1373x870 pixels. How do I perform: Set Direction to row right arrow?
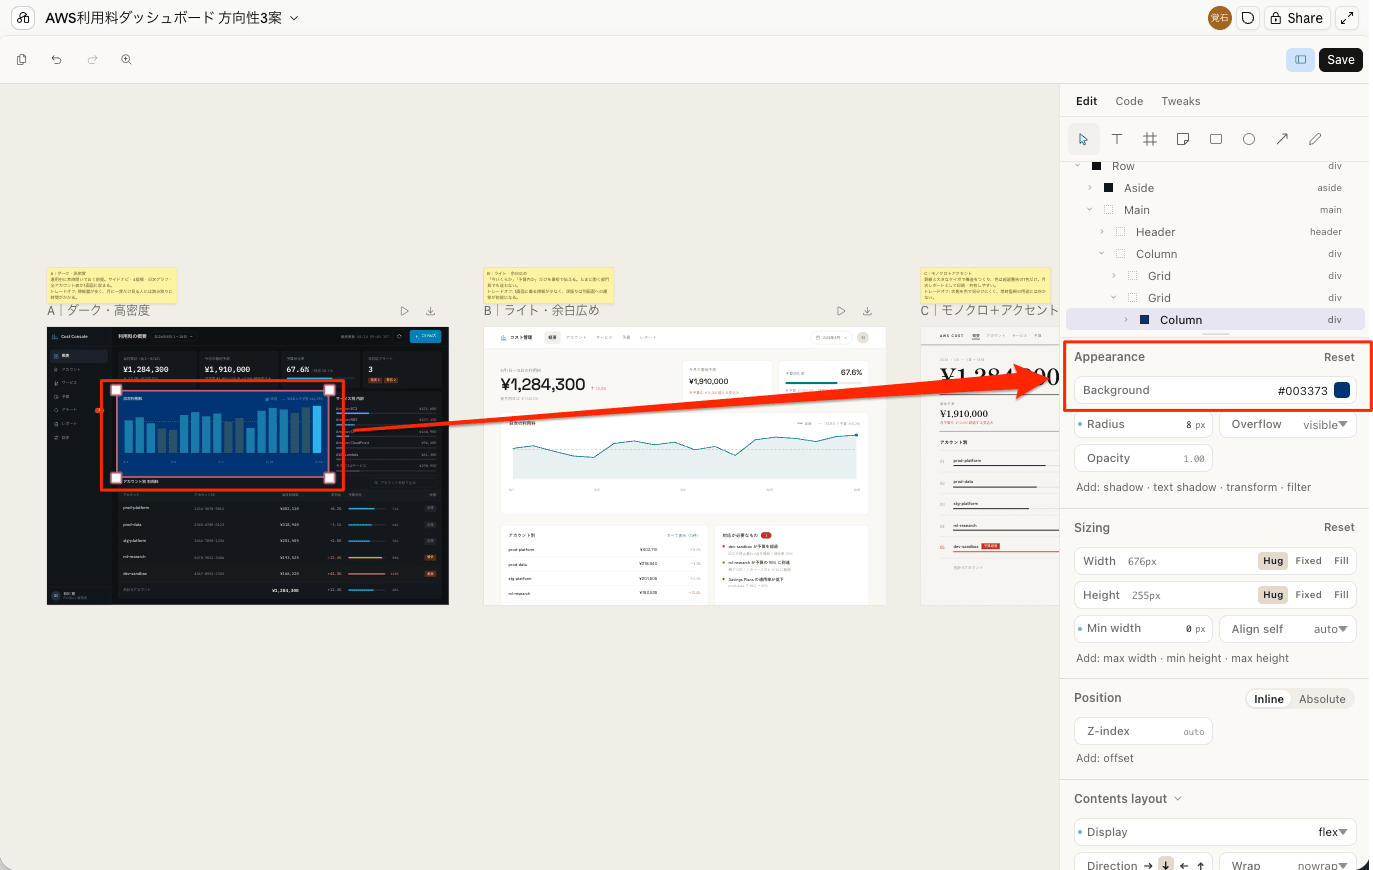[1148, 865]
